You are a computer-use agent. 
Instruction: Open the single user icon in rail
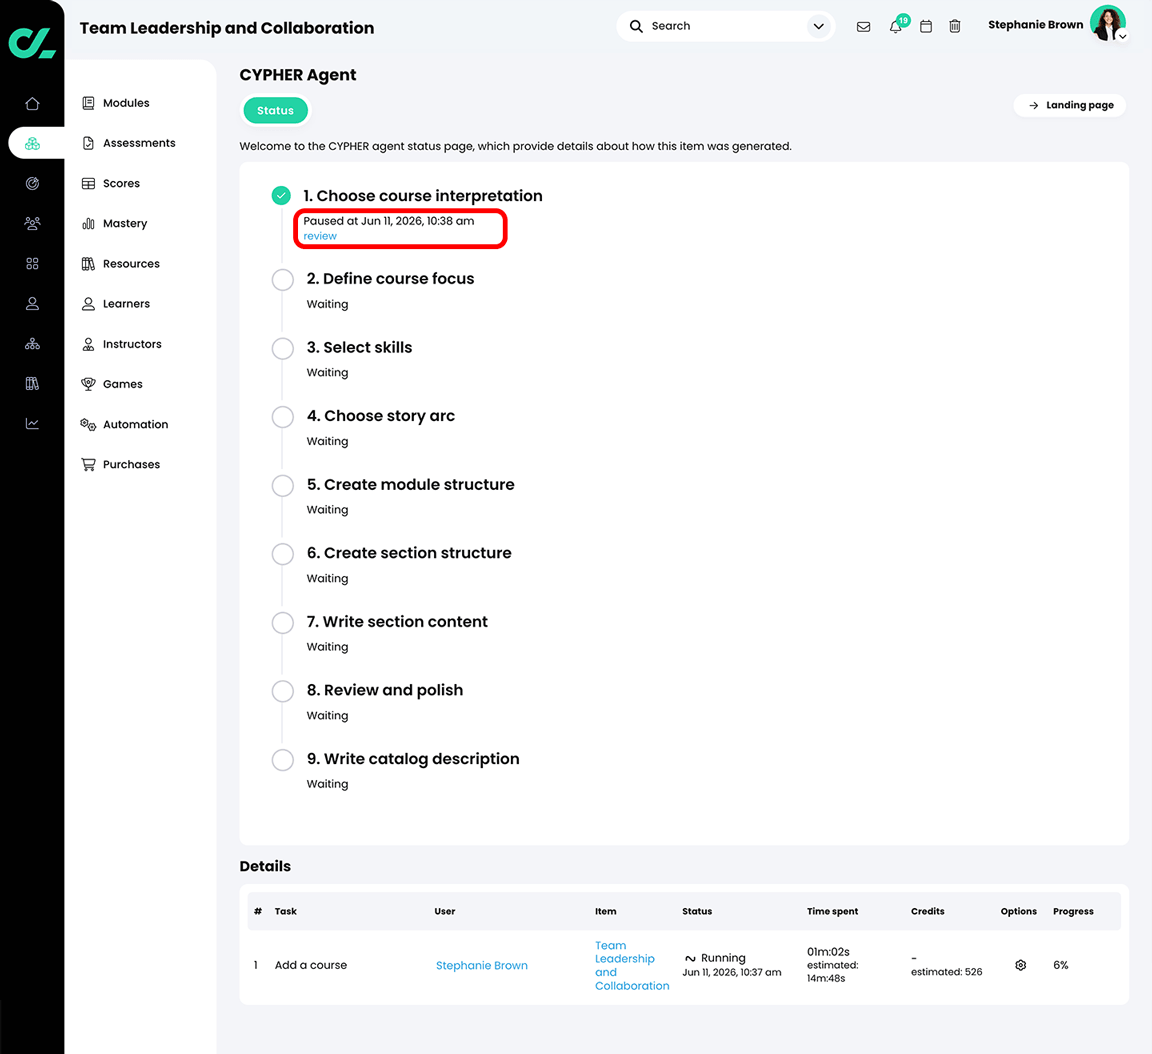(x=32, y=303)
